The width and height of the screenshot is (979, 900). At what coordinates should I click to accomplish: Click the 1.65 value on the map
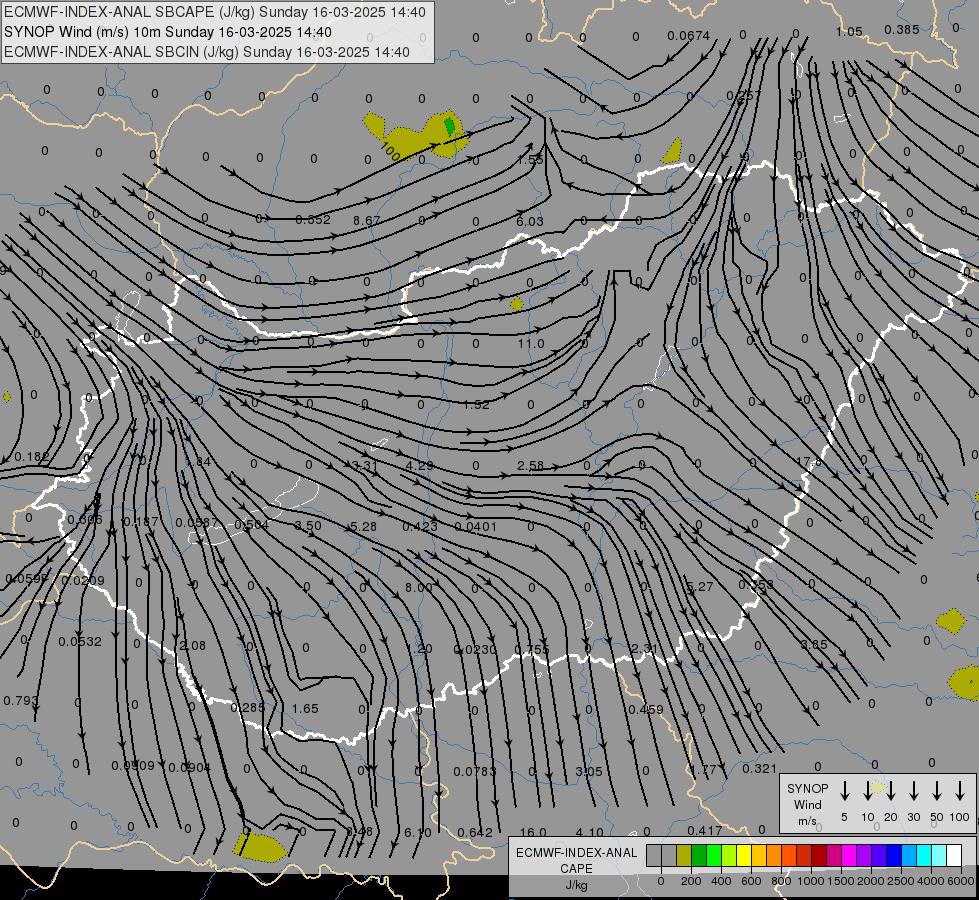tap(305, 708)
